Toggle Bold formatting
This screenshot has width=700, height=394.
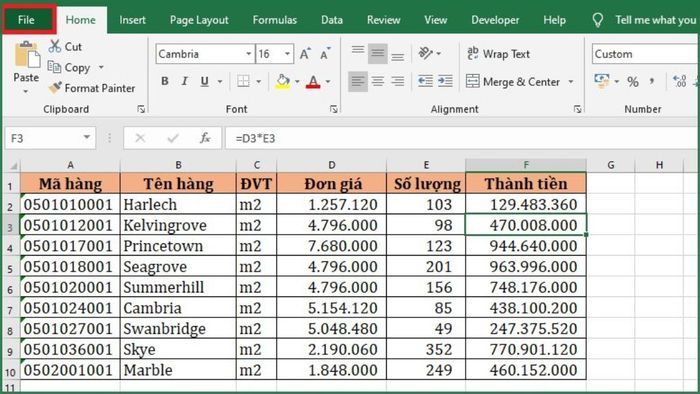click(165, 81)
